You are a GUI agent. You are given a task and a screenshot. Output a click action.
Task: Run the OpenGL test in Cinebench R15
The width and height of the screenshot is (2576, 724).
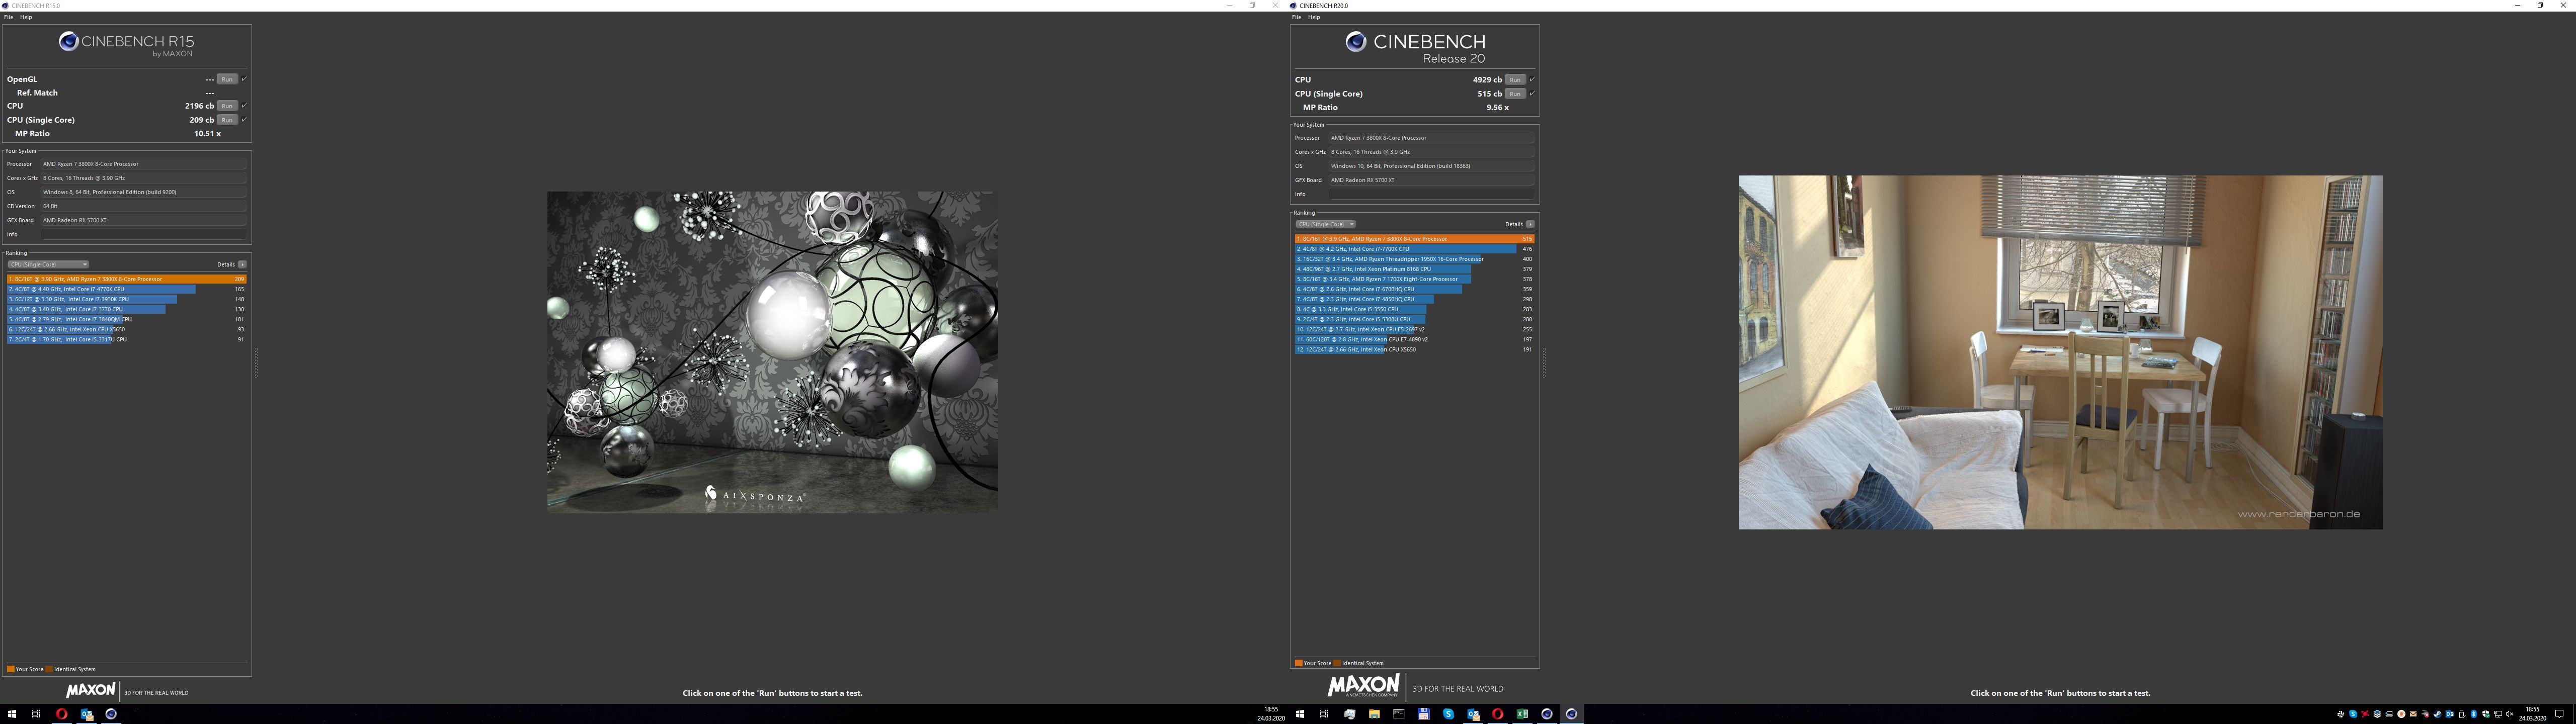[227, 79]
